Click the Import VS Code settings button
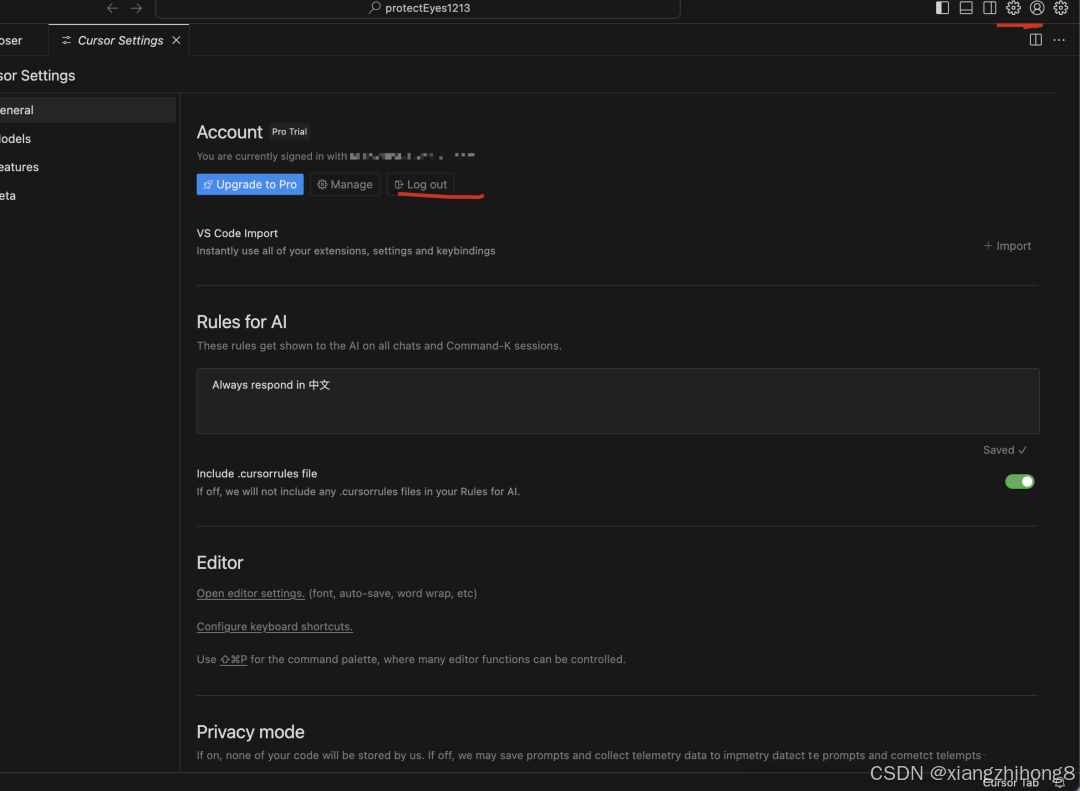The height and width of the screenshot is (791, 1080). tap(1007, 246)
